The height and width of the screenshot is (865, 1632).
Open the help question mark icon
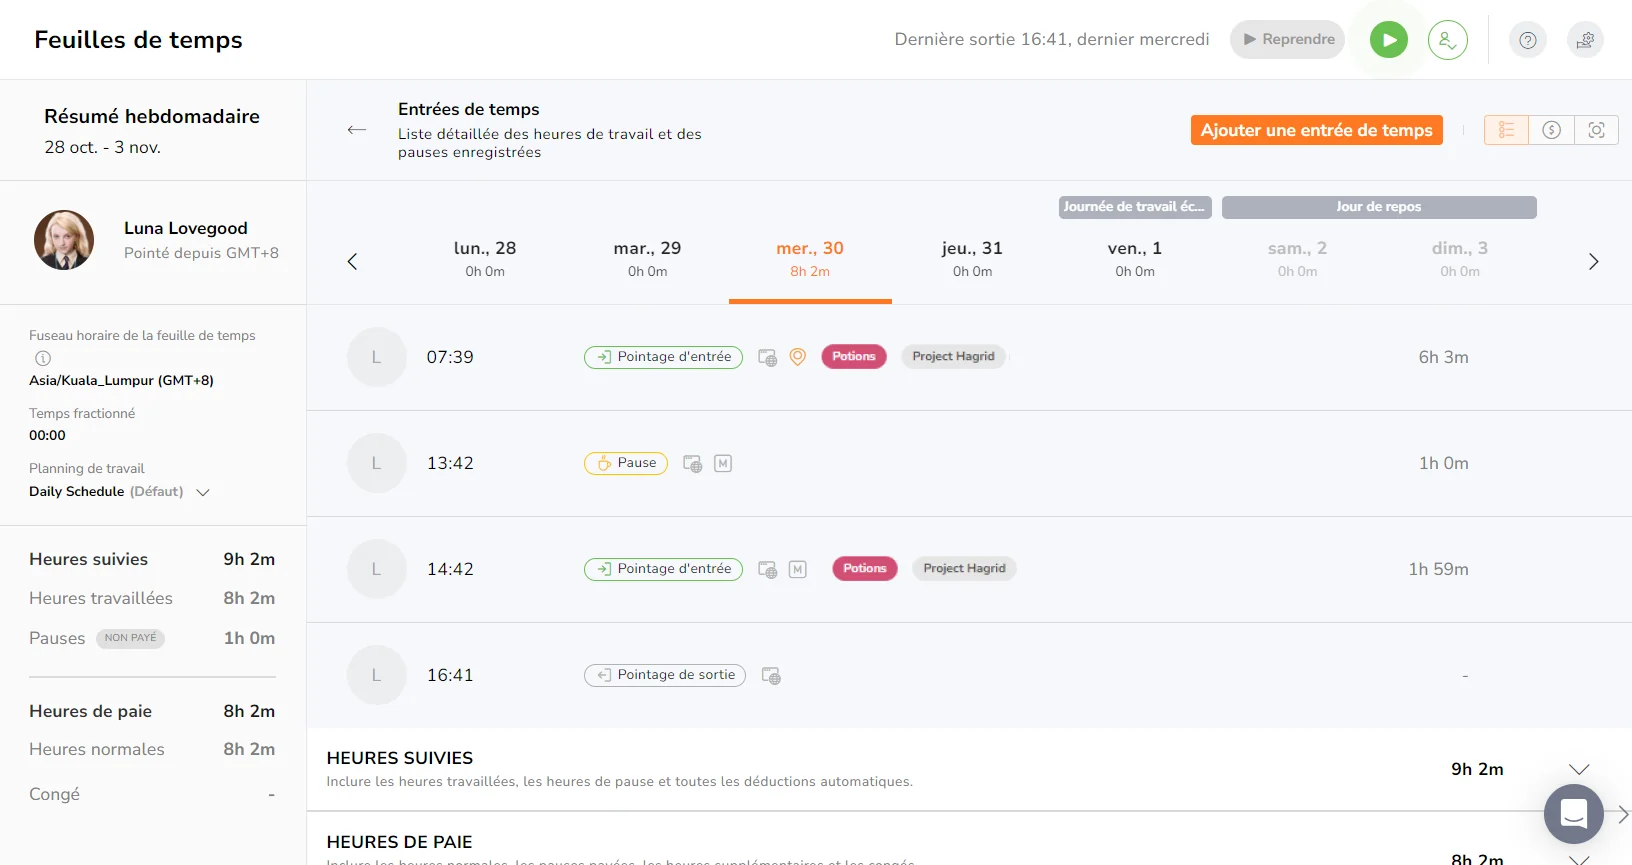point(1527,40)
